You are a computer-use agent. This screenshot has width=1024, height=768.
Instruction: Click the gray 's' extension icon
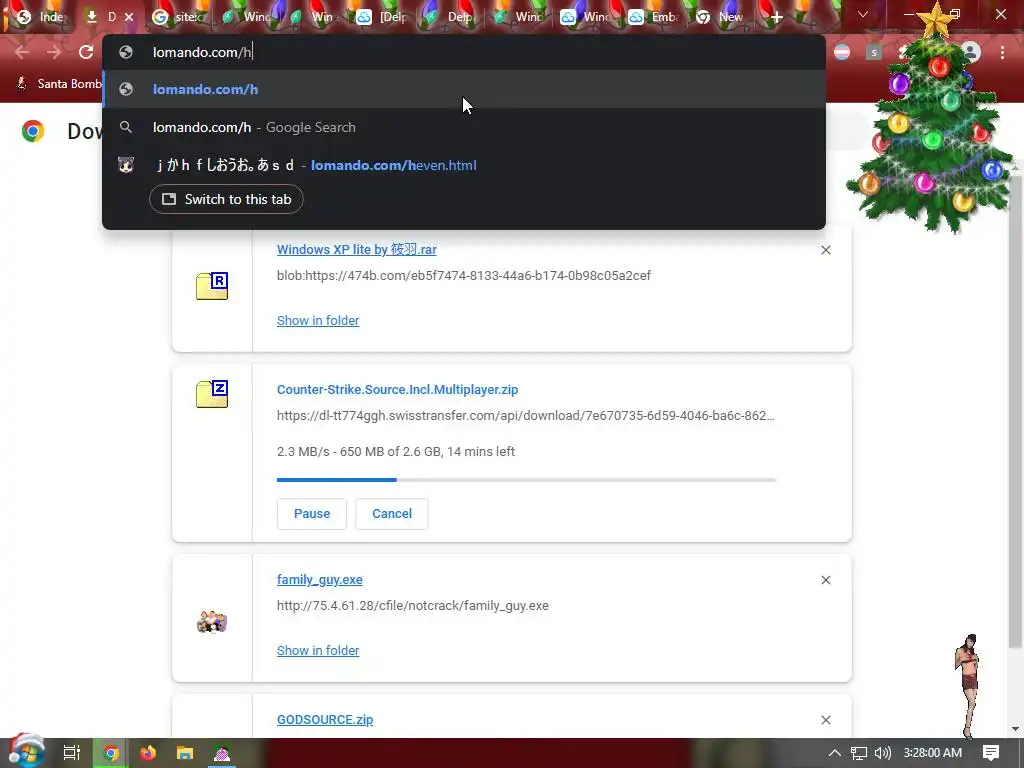(x=874, y=52)
